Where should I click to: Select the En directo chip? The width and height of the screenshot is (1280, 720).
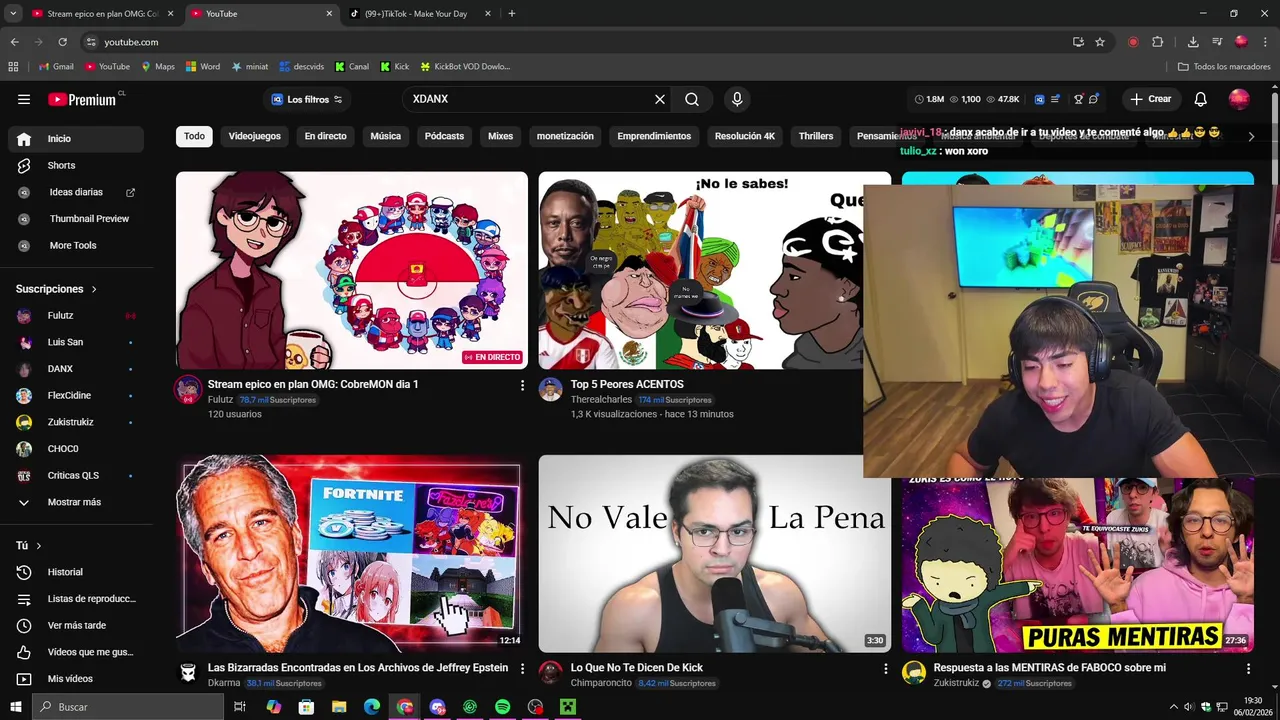[325, 136]
